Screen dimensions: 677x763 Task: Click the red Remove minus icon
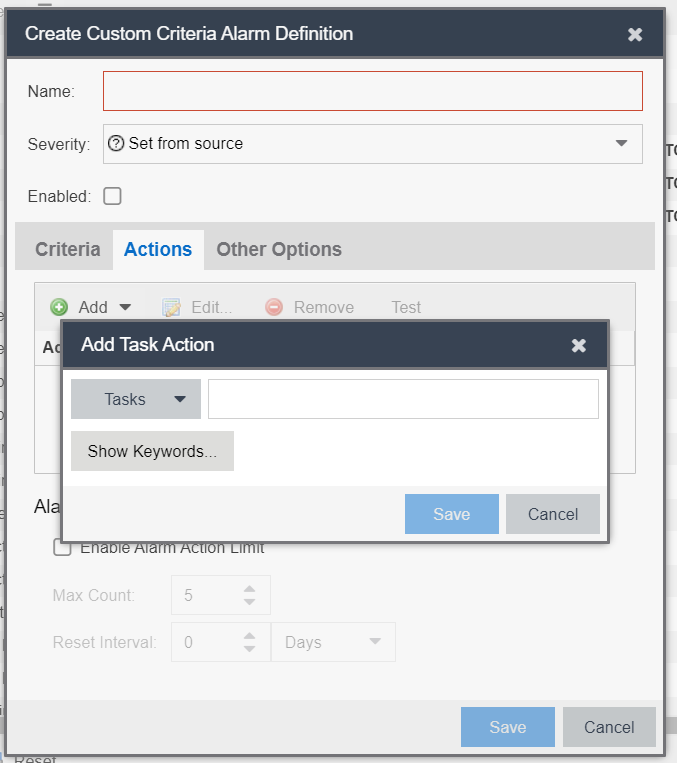point(274,307)
